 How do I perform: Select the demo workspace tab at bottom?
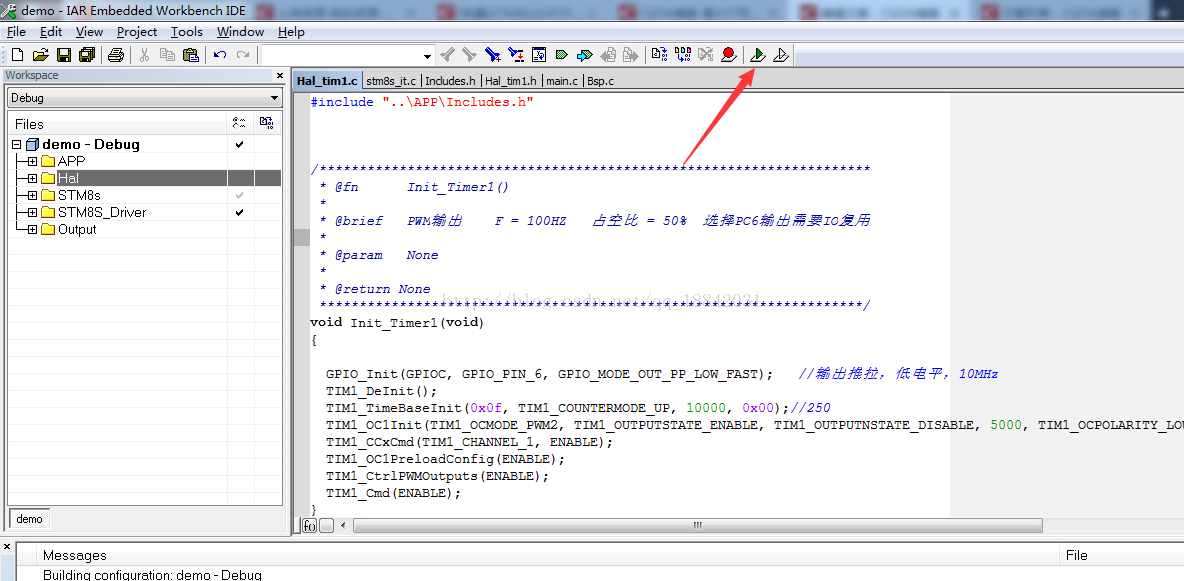click(x=29, y=518)
